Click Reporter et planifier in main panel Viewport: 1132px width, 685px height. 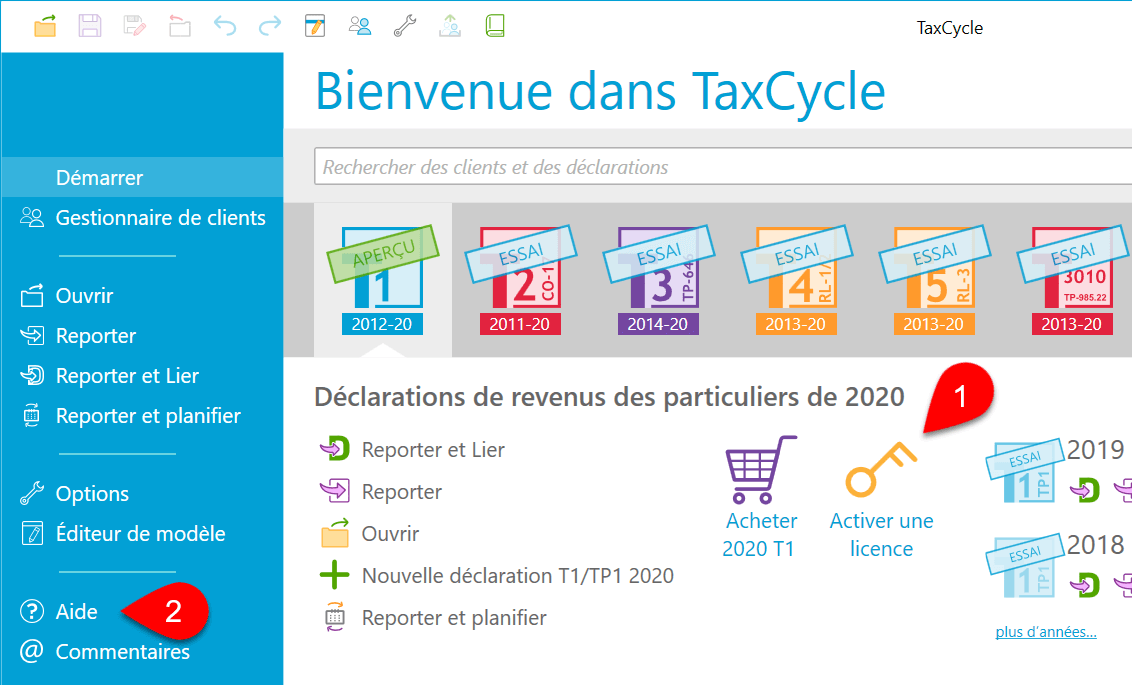433,618
